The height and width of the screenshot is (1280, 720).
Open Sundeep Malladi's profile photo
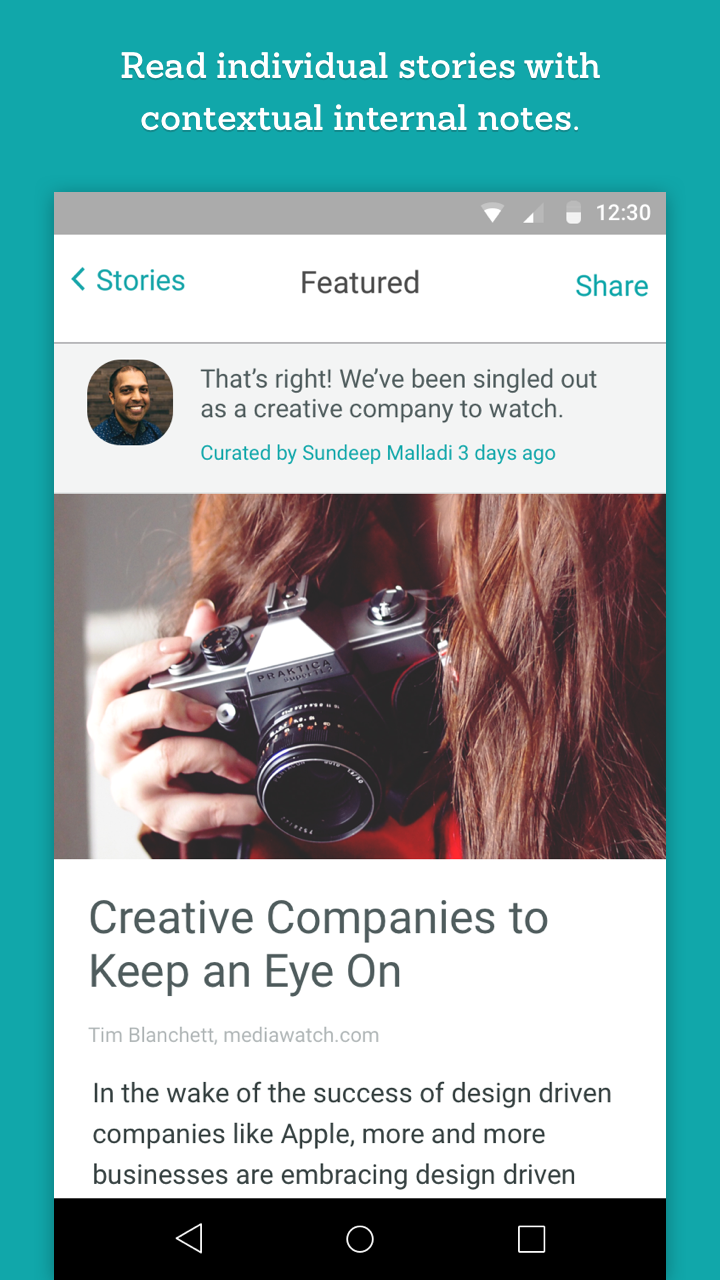(130, 402)
